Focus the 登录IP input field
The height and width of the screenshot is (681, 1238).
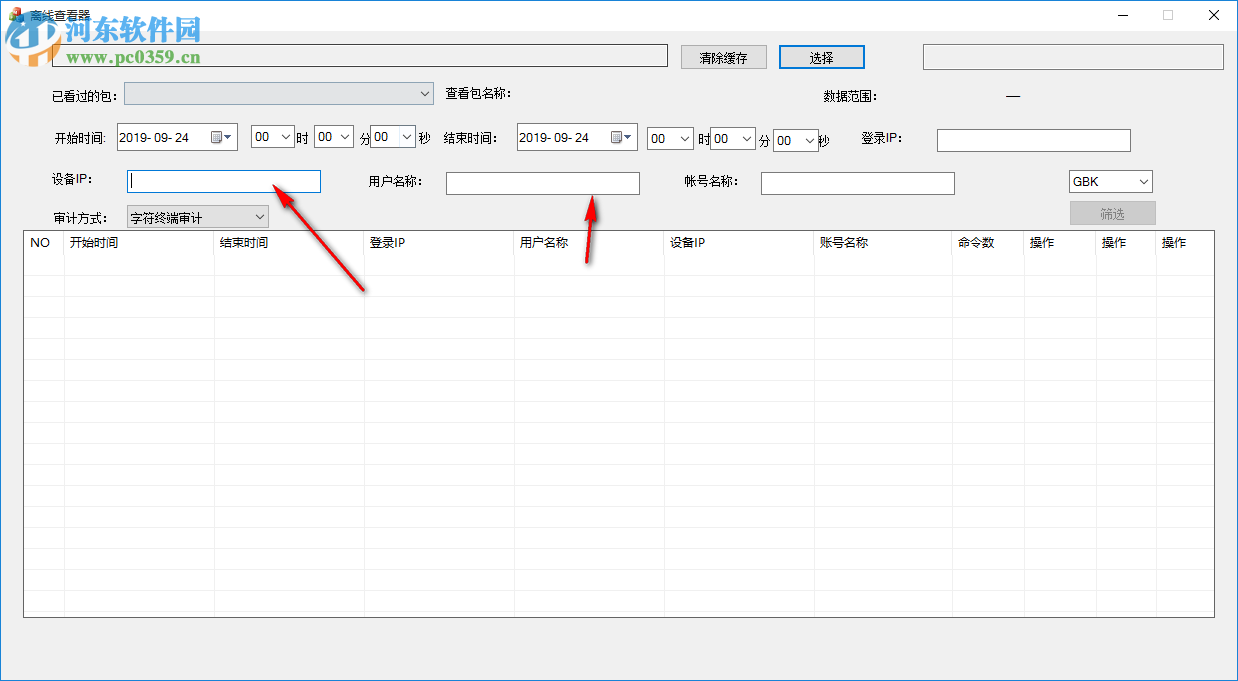[x=1034, y=140]
